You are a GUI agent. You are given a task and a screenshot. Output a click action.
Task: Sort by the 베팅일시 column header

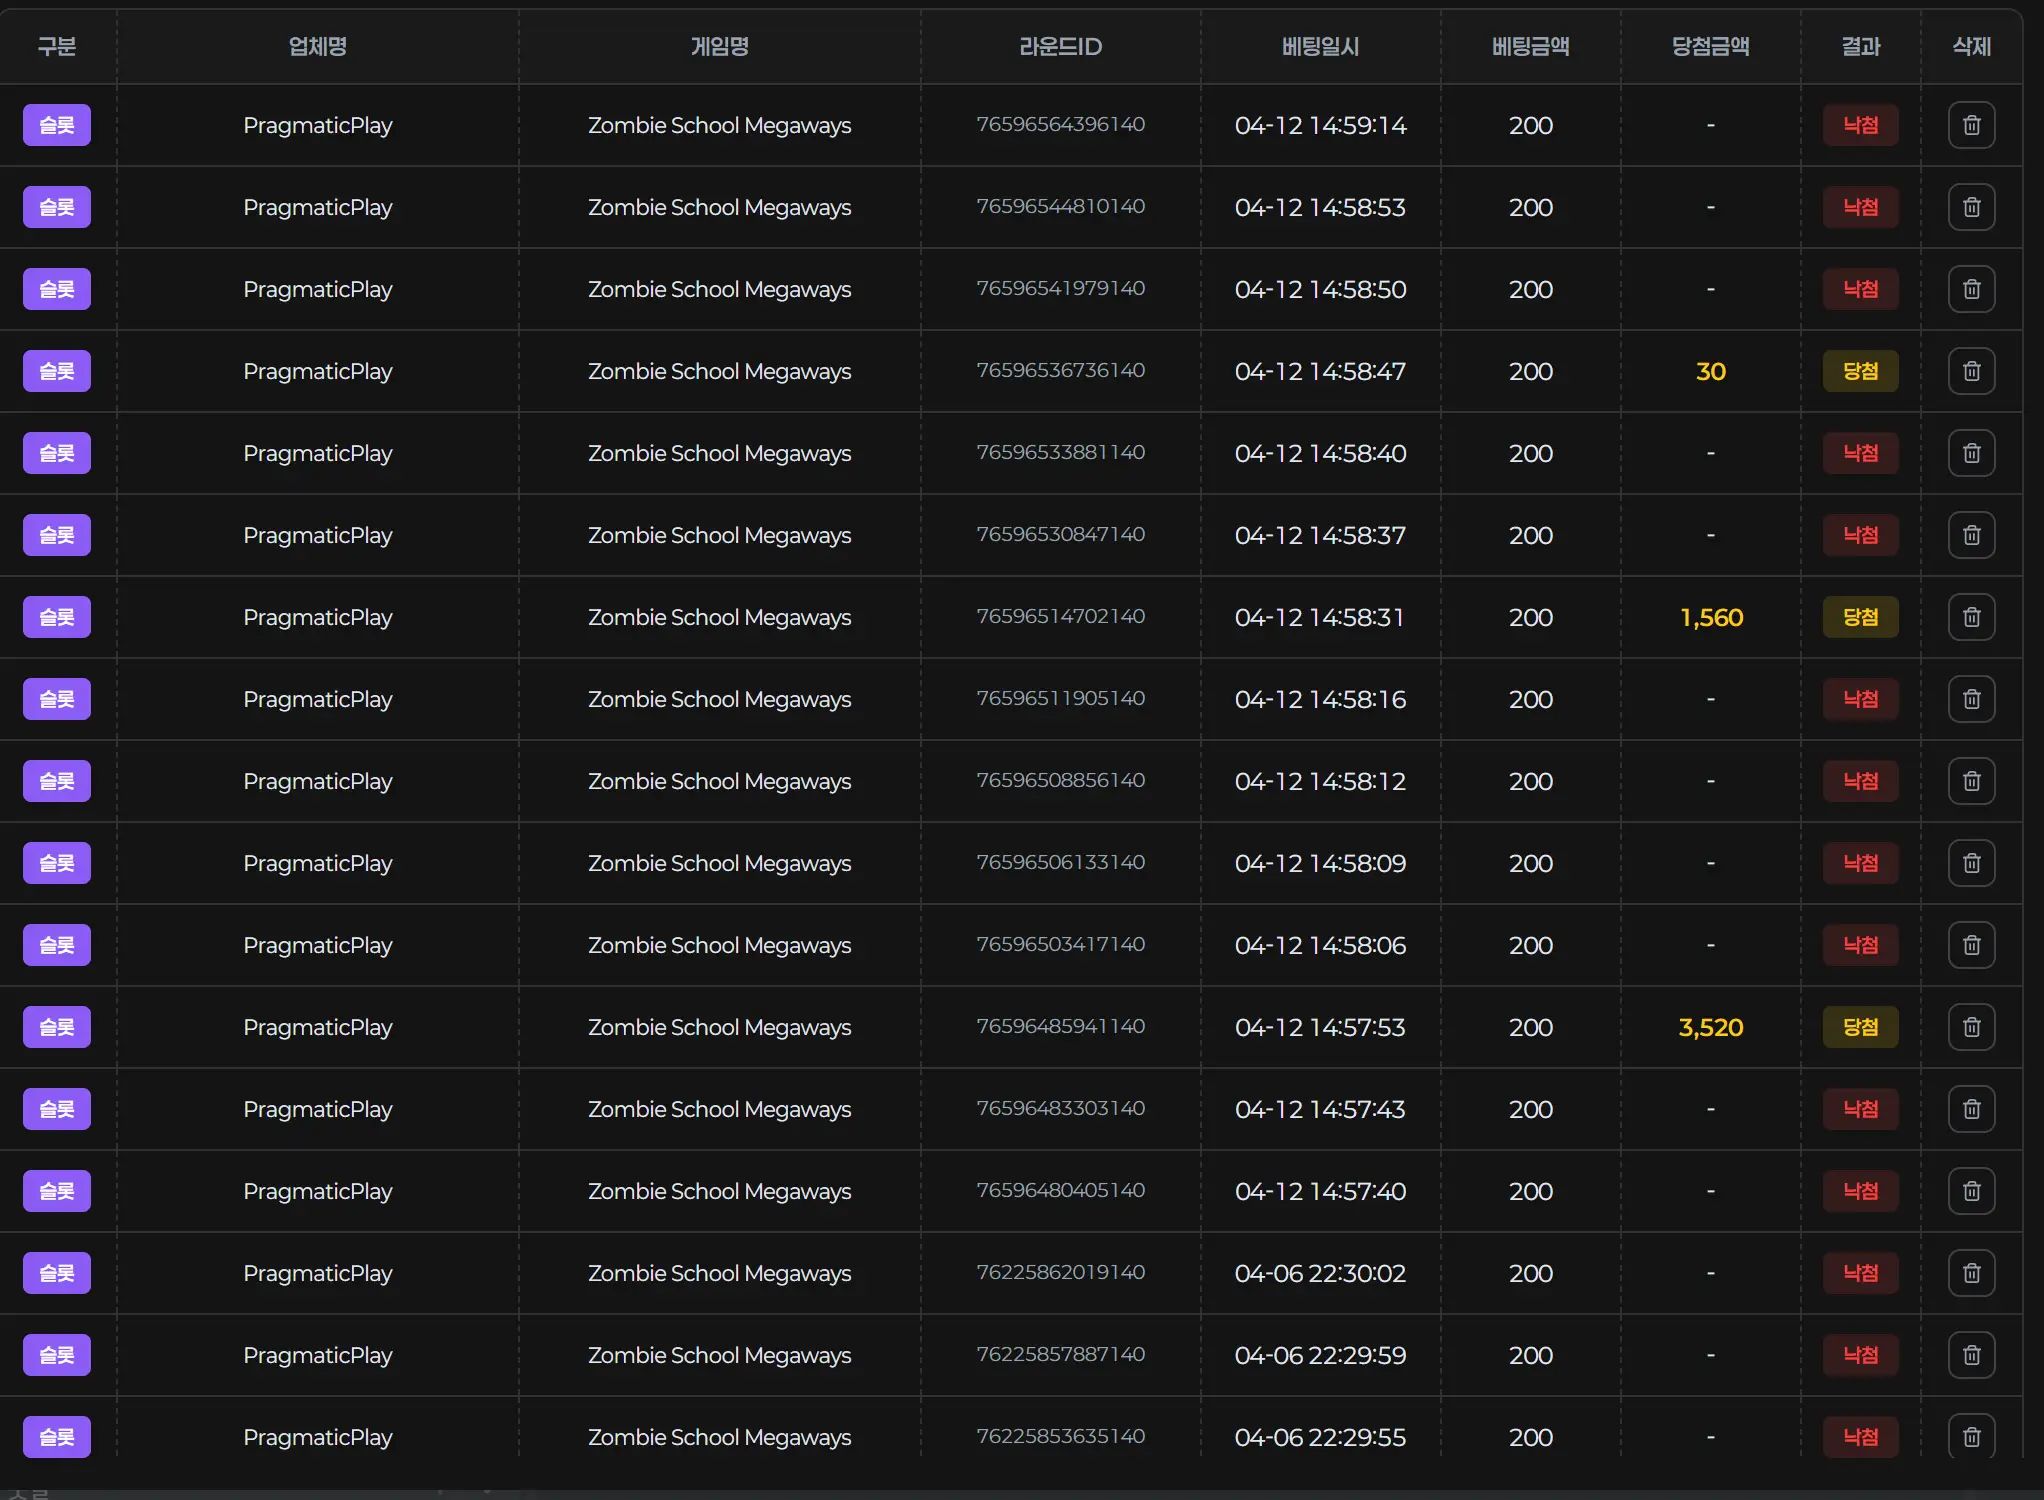click(1320, 46)
